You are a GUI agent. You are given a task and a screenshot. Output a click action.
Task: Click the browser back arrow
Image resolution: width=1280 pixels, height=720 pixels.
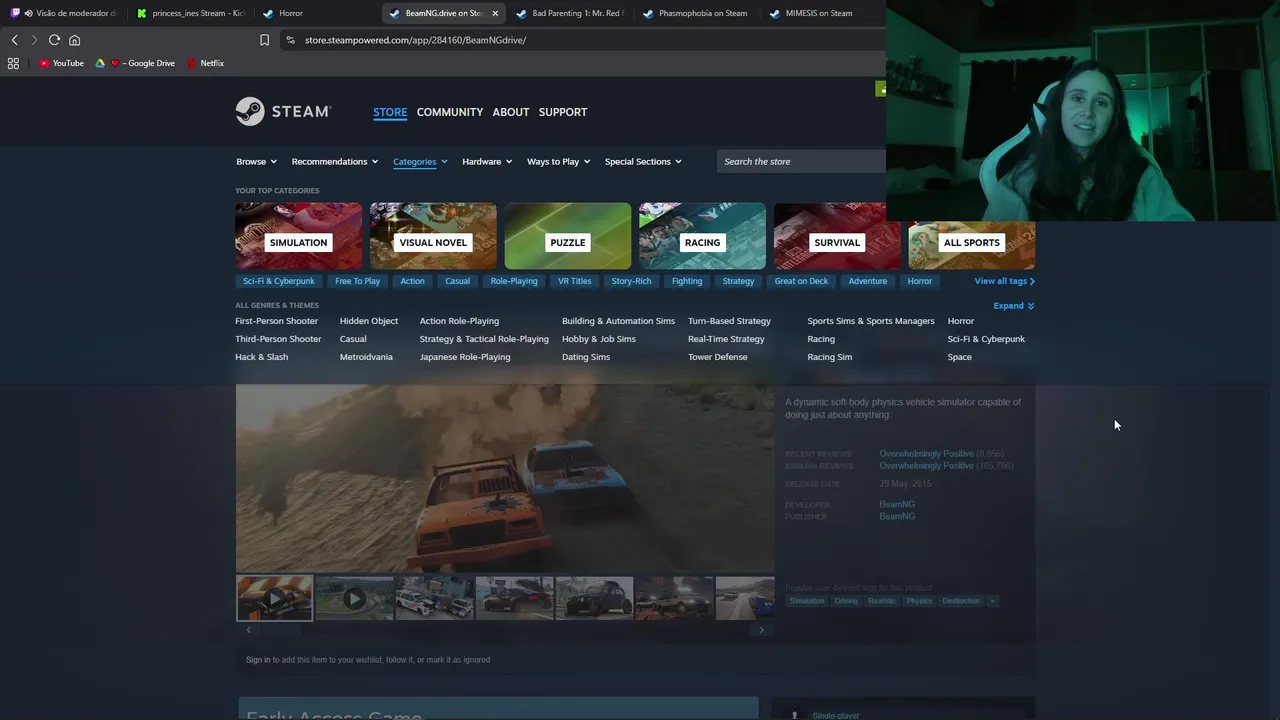pos(14,40)
